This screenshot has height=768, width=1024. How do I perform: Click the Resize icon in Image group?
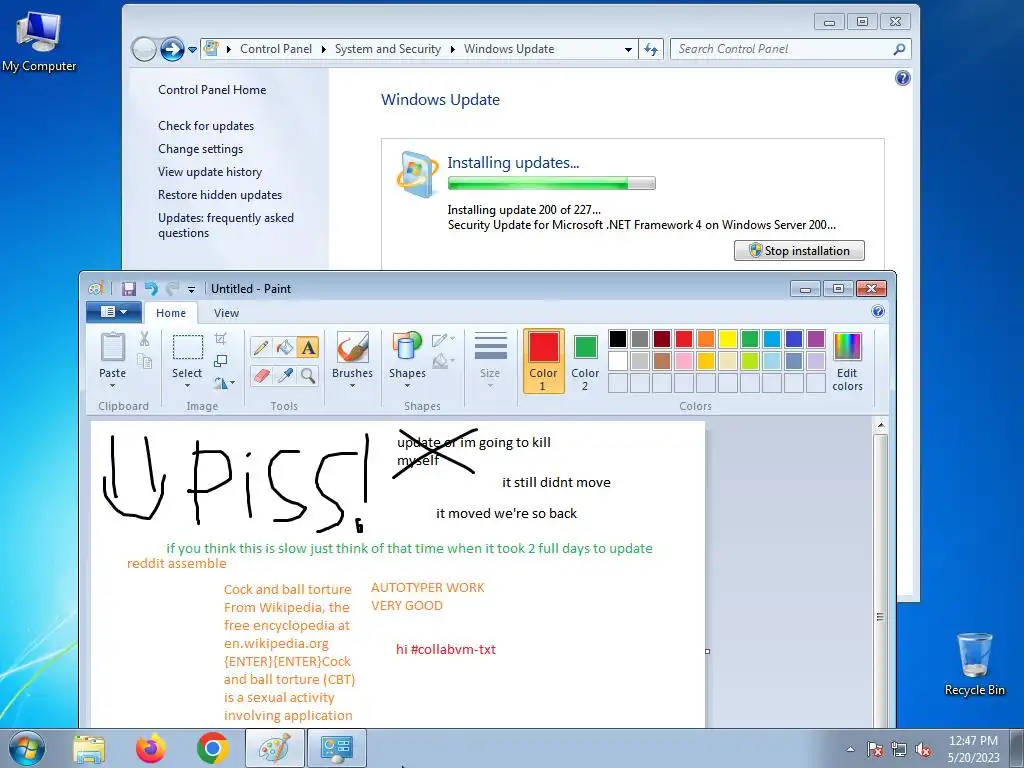pyautogui.click(x=221, y=360)
